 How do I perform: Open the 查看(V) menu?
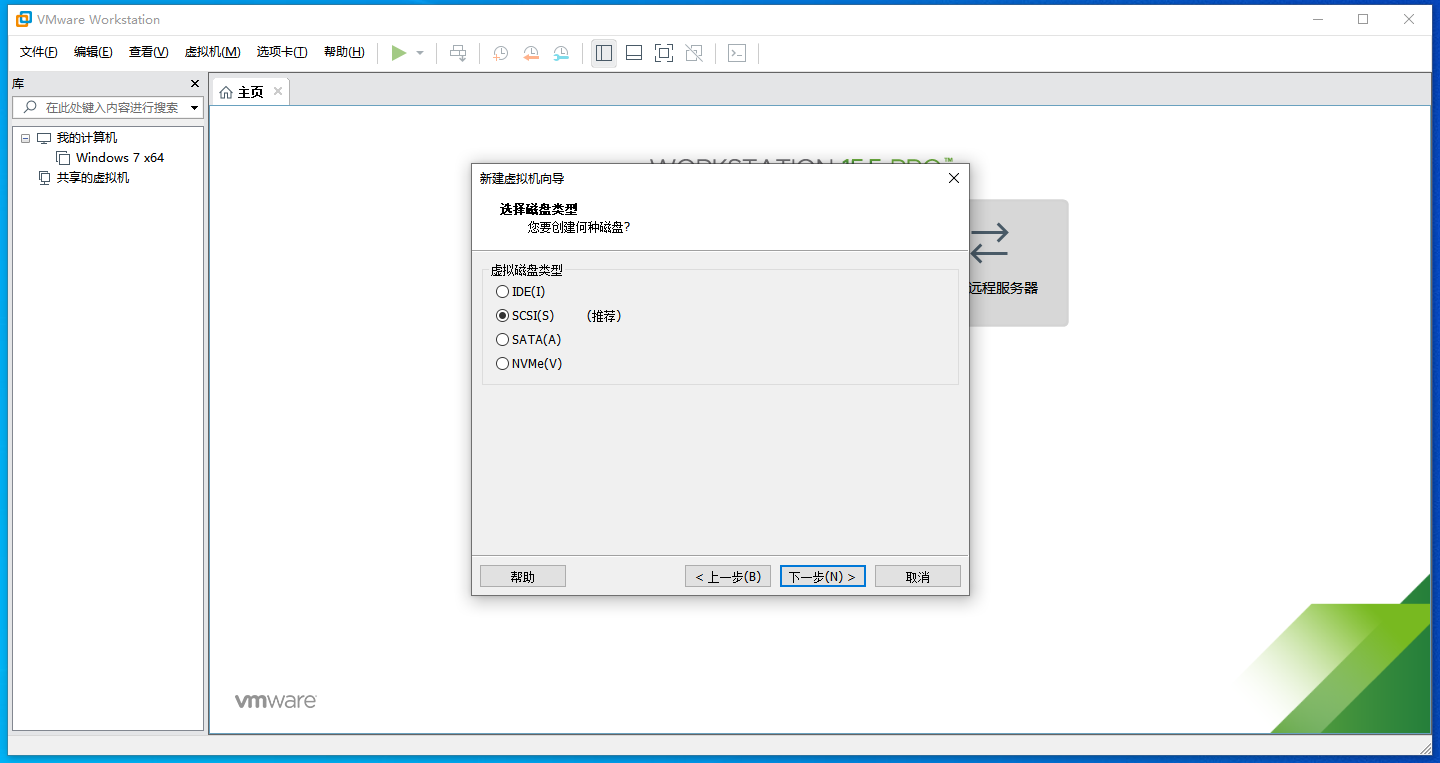tap(148, 52)
